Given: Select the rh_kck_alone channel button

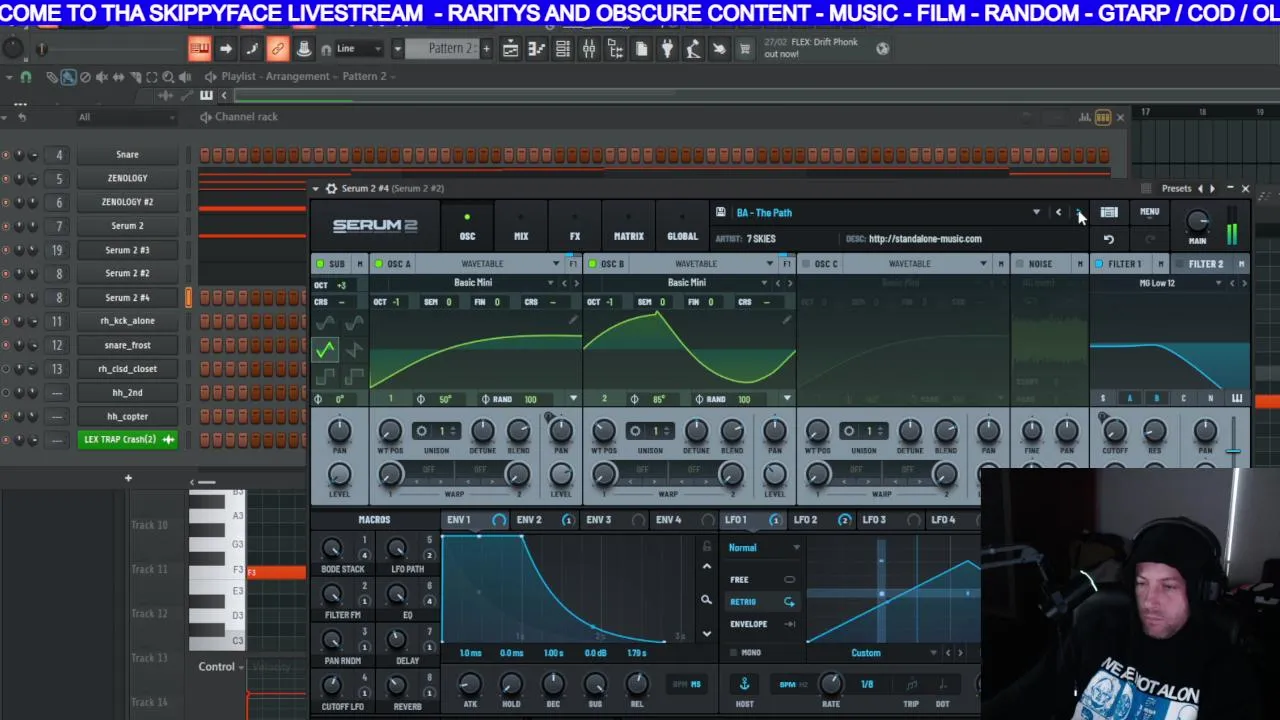Looking at the screenshot, I should tap(127, 321).
